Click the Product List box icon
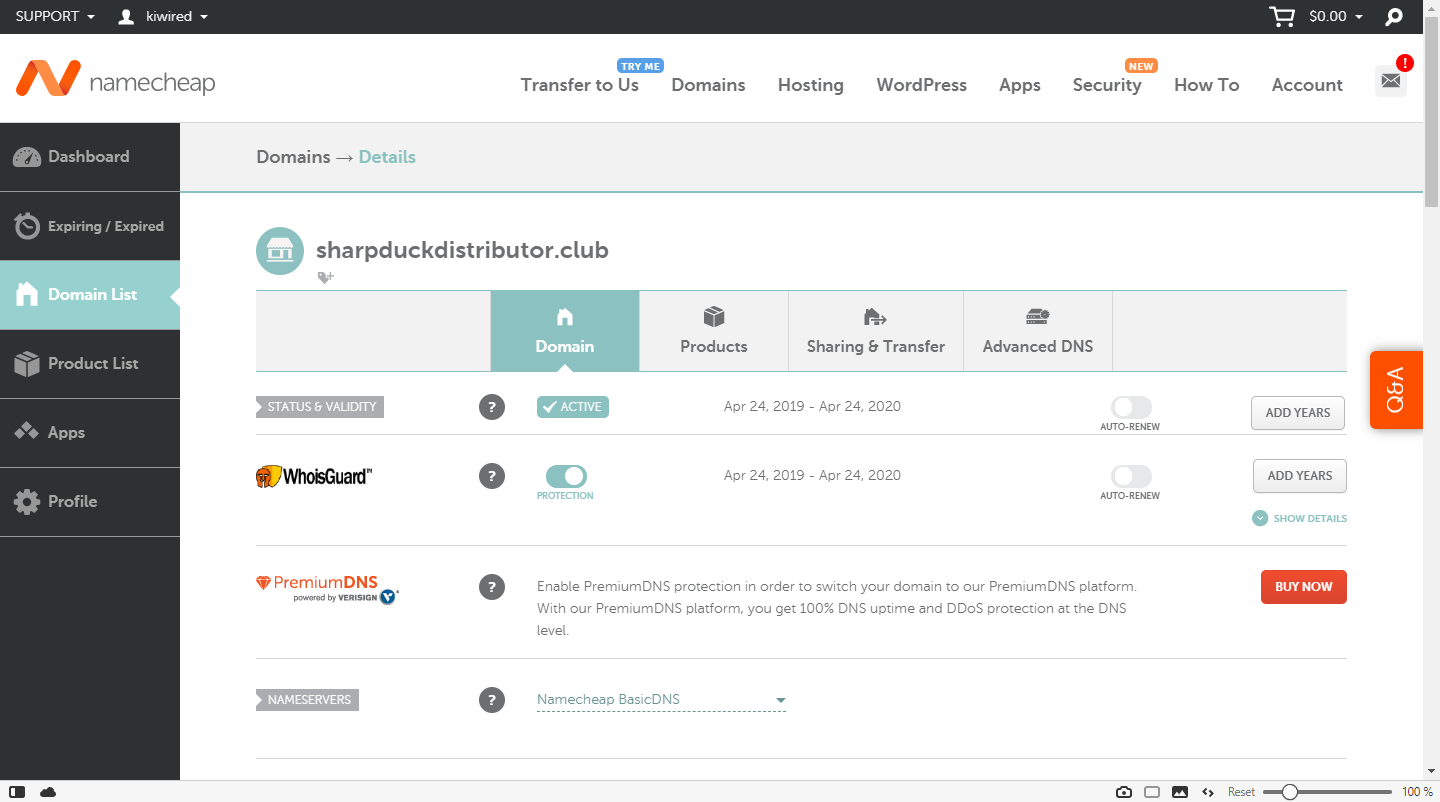The image size is (1440, 802). pos(27,363)
